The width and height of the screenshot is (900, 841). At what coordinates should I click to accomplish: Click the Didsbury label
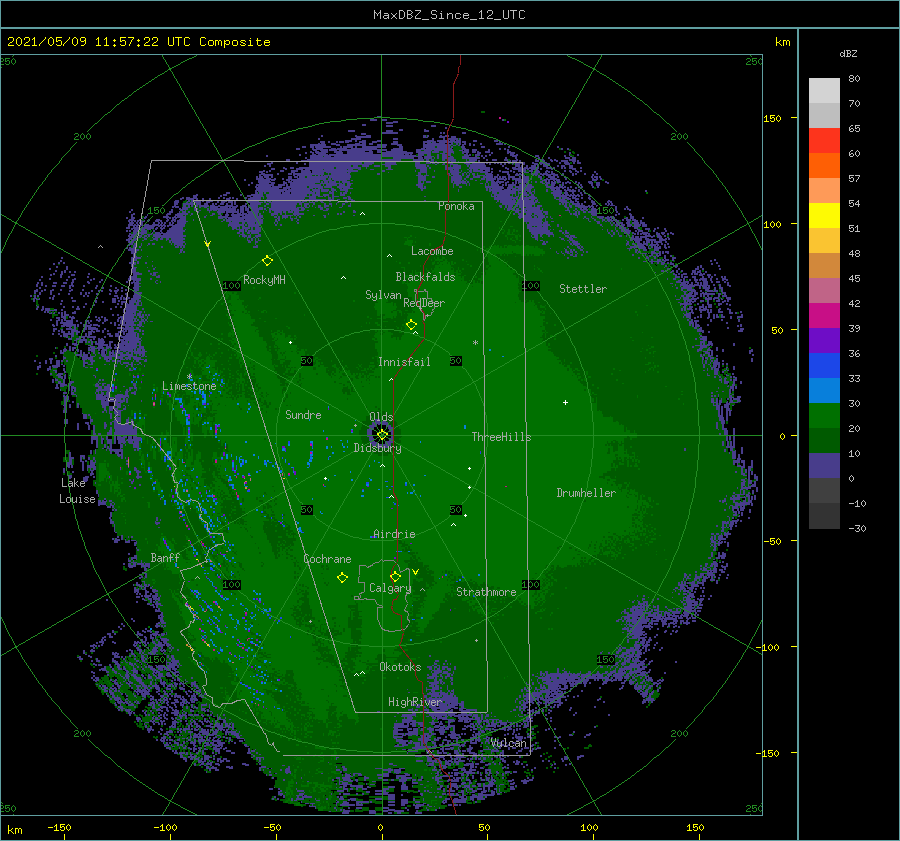[377, 448]
